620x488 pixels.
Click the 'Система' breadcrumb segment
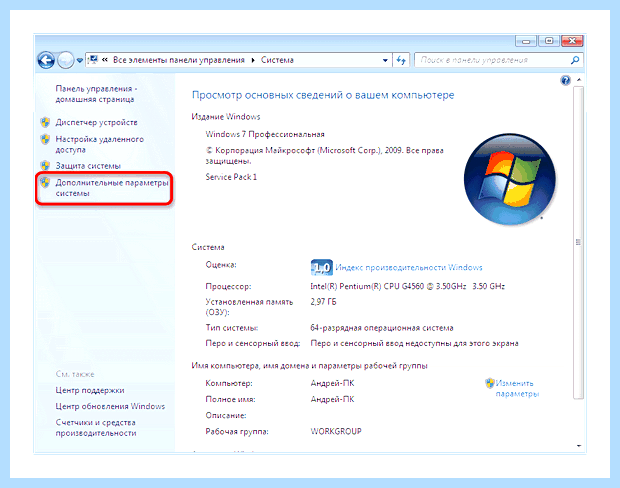click(x=277, y=60)
